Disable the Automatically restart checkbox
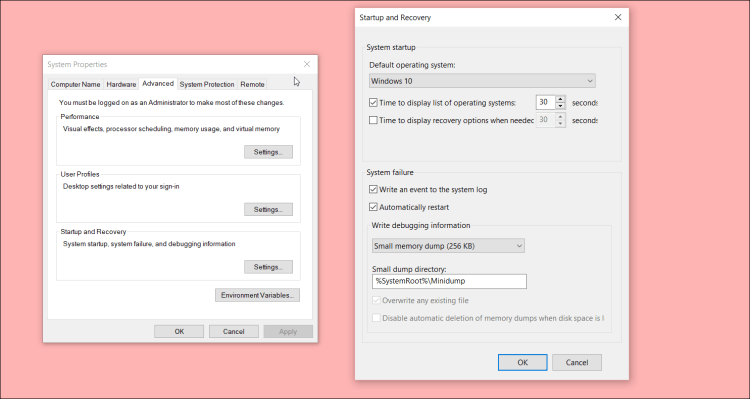 [x=373, y=207]
